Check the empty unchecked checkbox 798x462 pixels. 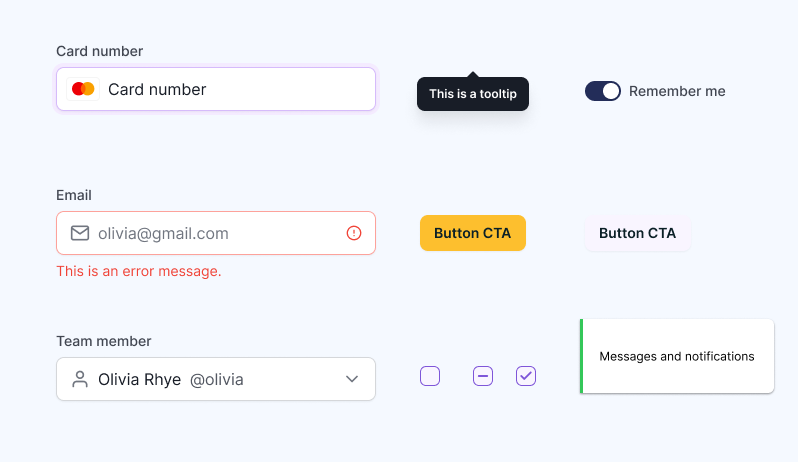point(430,376)
